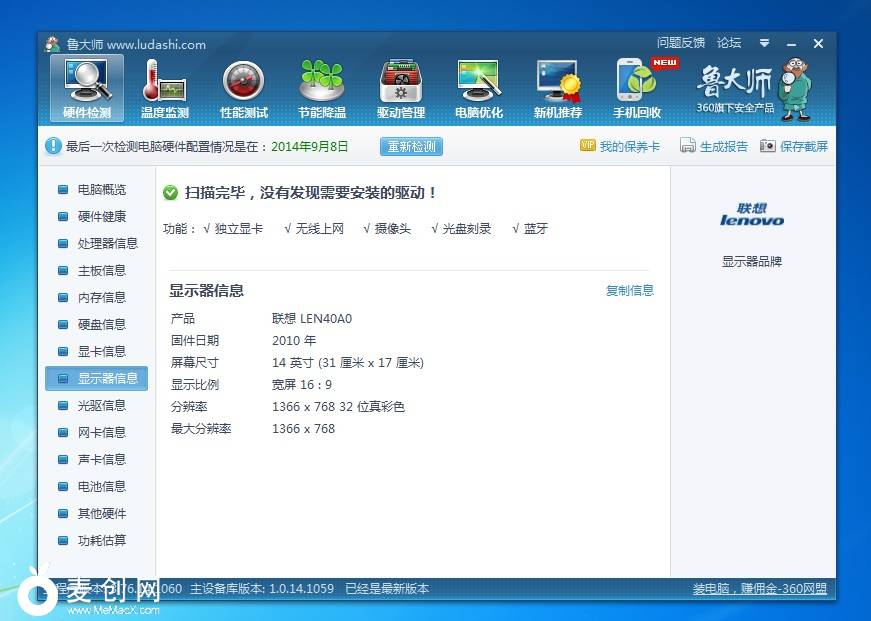
Task: Click the 重新检测 re-detect button
Action: (411, 147)
